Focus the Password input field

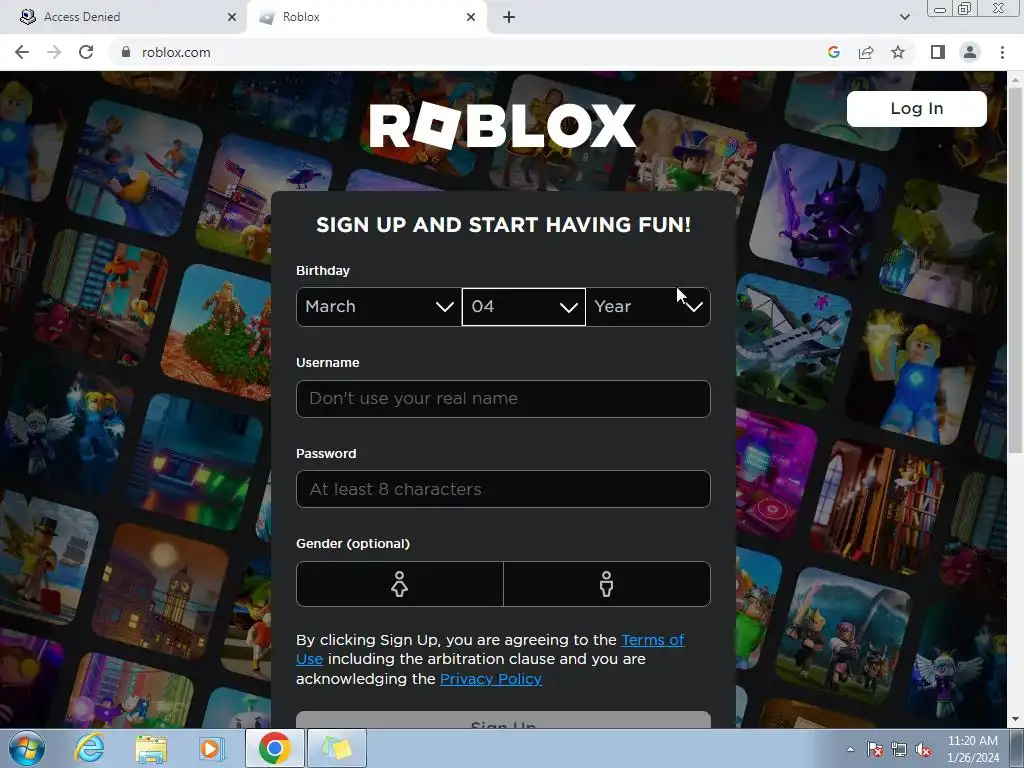(x=503, y=489)
